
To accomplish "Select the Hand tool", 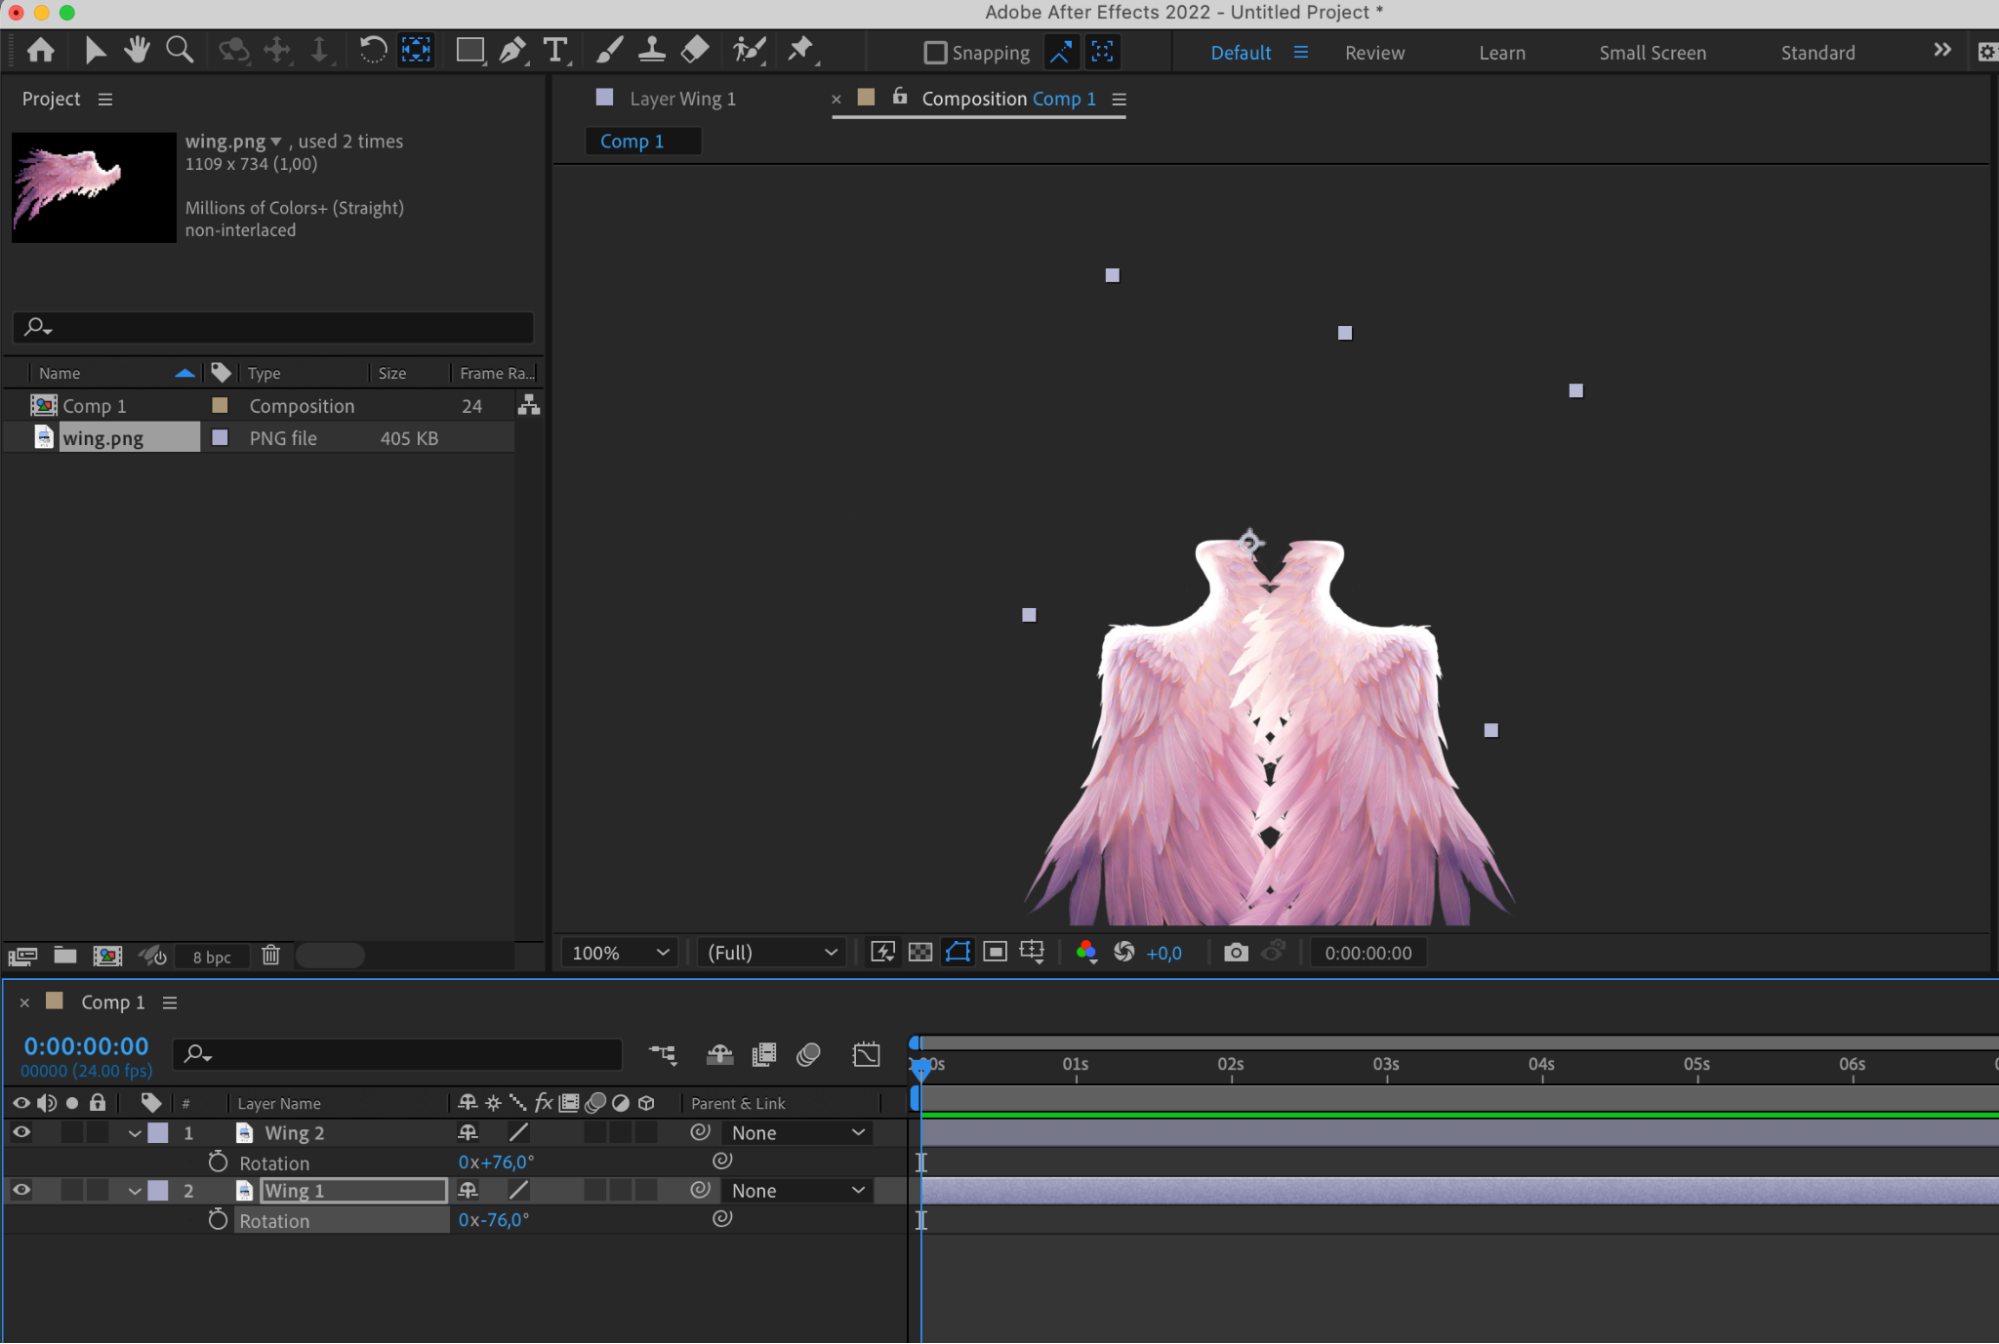I will pyautogui.click(x=137, y=50).
